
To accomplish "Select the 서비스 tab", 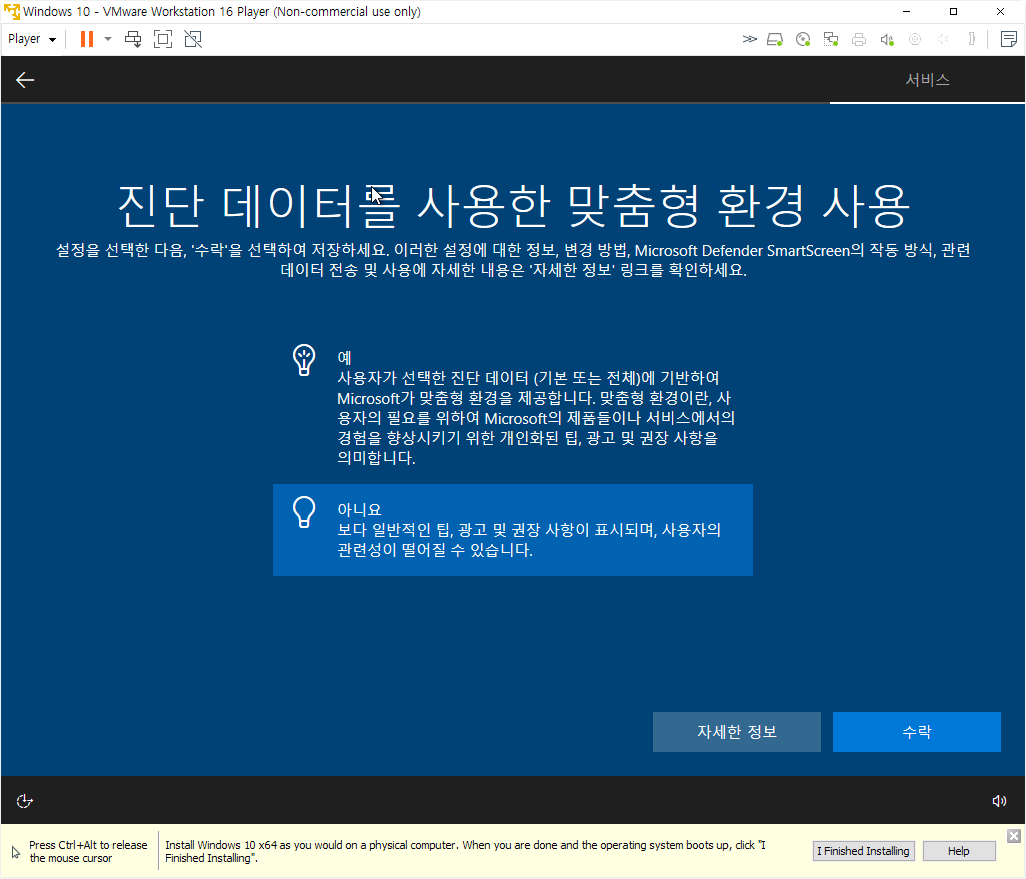I will 927,80.
